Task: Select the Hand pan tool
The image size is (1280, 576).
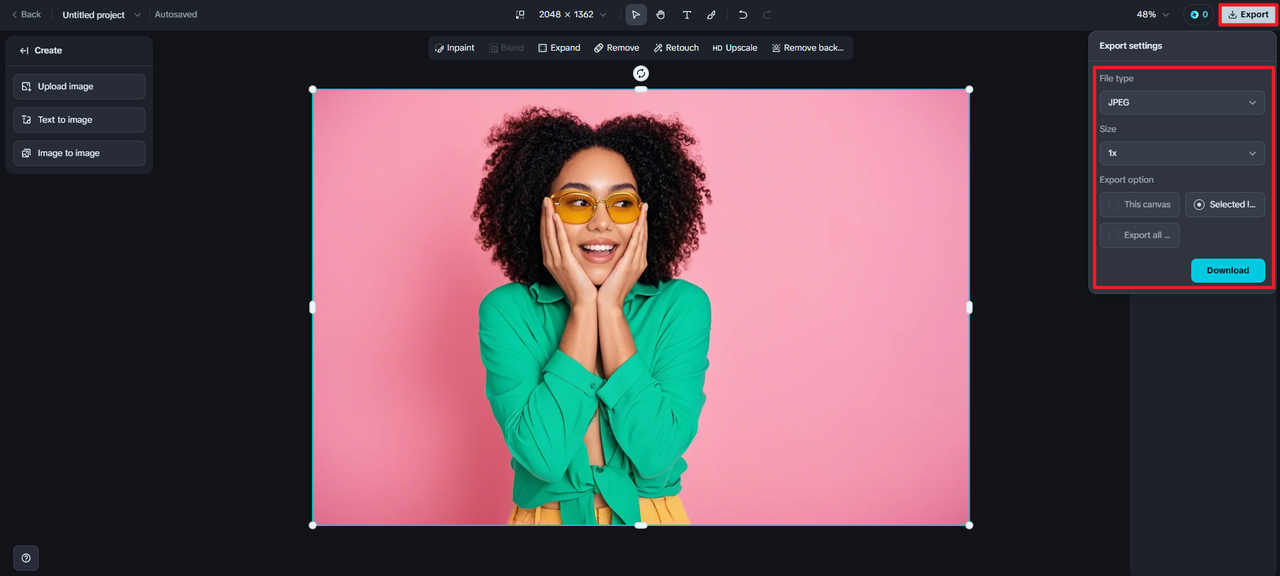Action: click(x=661, y=15)
